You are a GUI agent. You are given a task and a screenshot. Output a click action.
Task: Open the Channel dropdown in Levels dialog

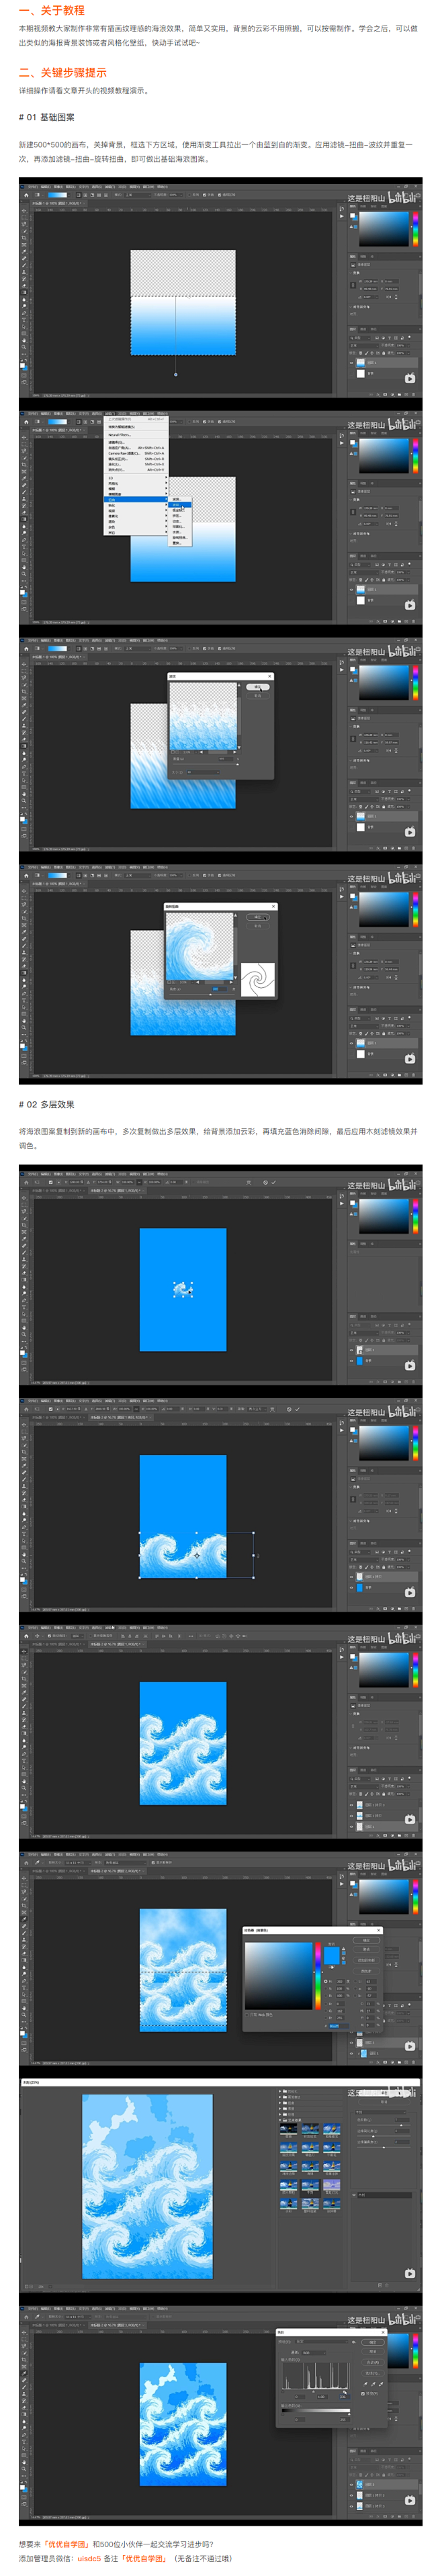[314, 2353]
